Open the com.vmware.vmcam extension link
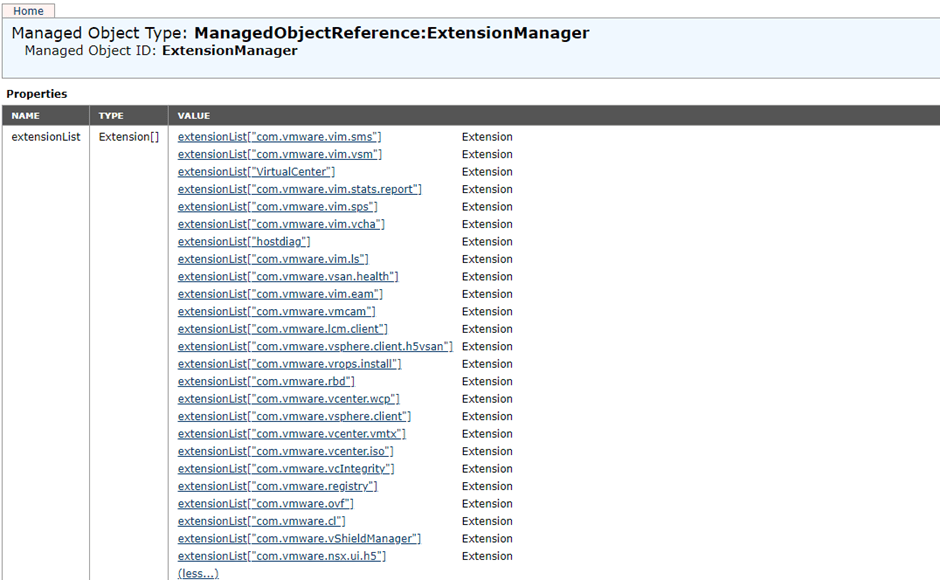Screen dimensions: 940x580 (276, 312)
